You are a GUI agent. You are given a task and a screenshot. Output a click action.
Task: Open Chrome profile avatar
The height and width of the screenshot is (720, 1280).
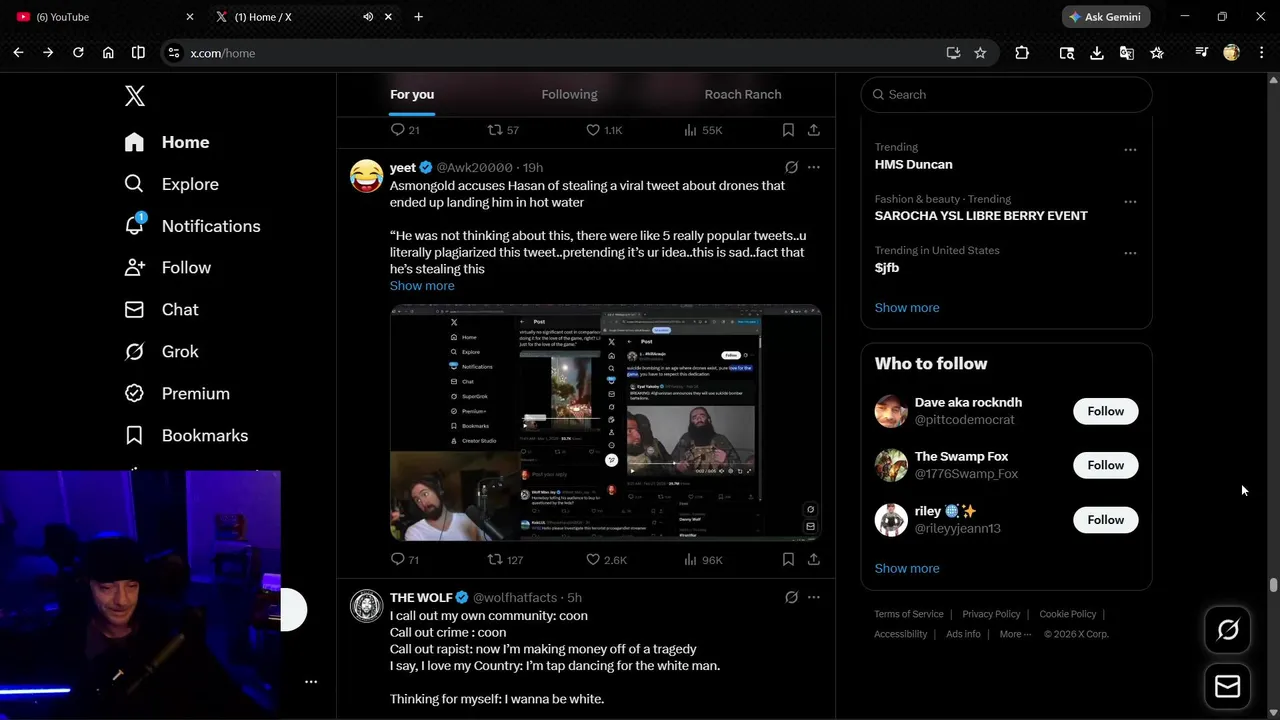point(1232,53)
